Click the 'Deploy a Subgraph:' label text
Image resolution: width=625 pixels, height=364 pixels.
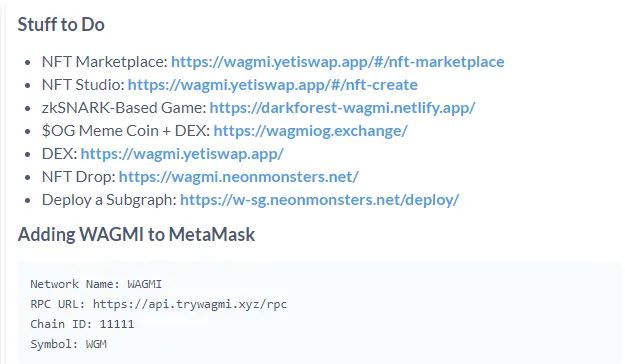[x=109, y=200]
